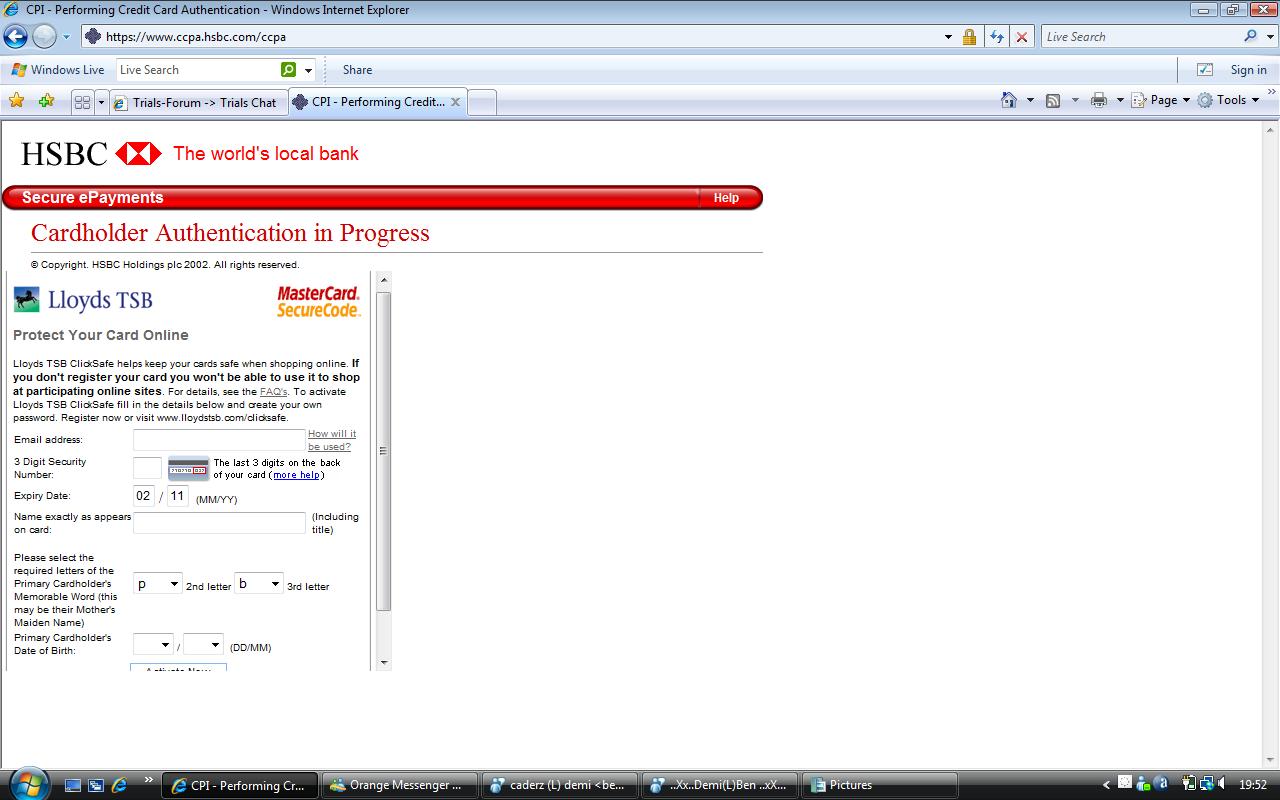
Task: Open search provider options dropdown arrow
Action: 1269,37
